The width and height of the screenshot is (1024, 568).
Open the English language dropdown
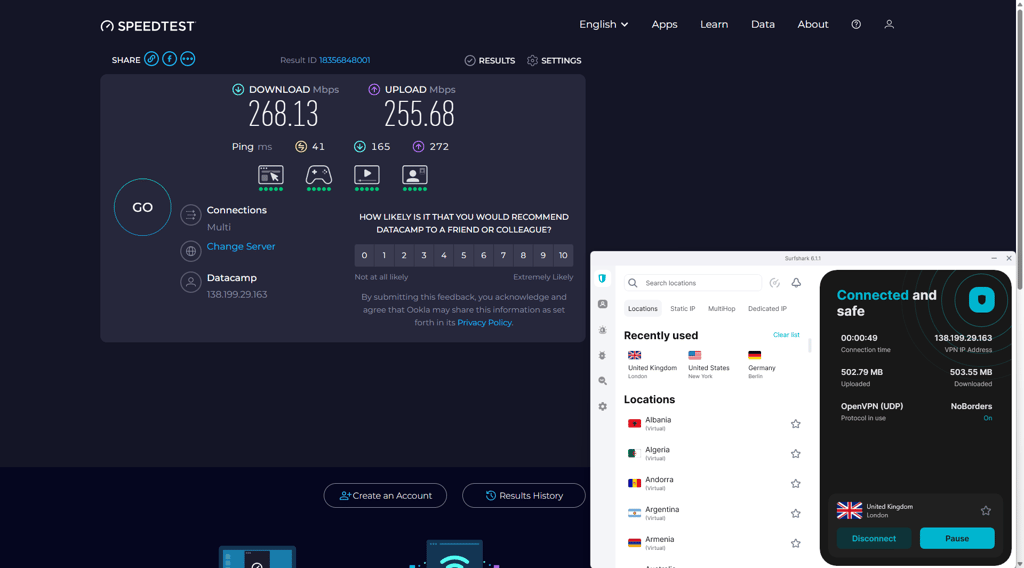603,24
